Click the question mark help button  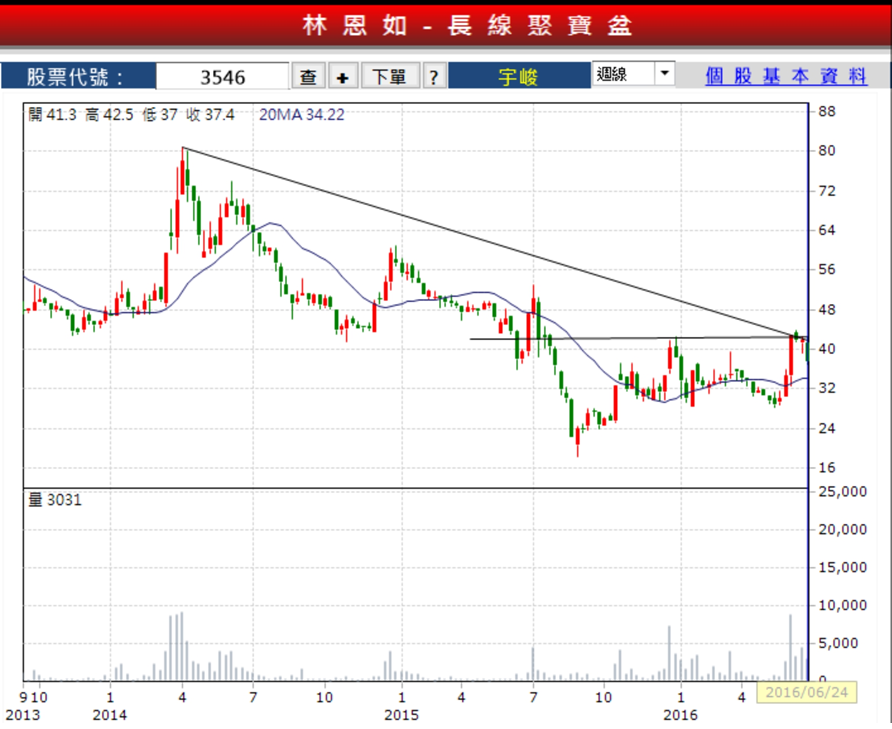coord(433,76)
